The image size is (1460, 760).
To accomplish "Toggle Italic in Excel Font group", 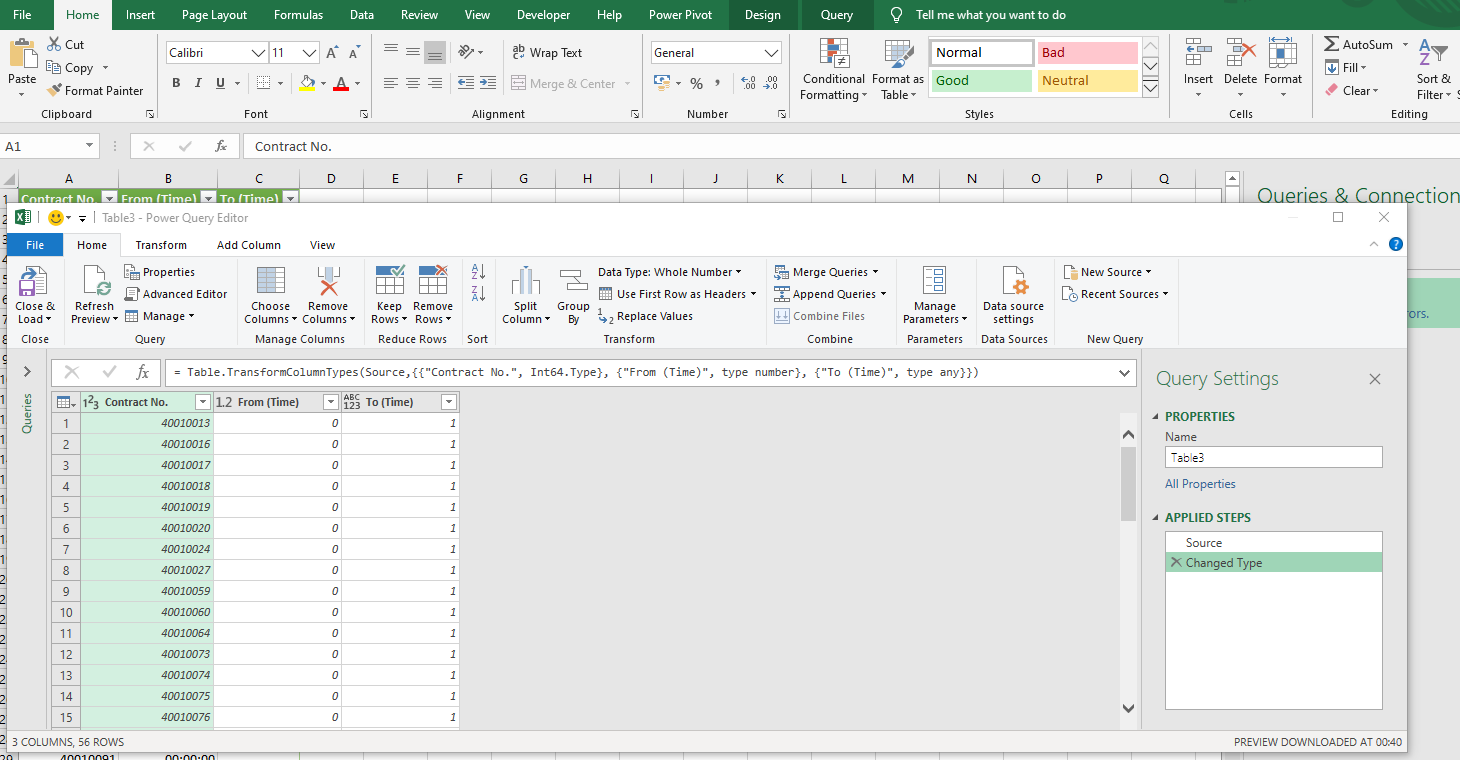I will pyautogui.click(x=198, y=83).
